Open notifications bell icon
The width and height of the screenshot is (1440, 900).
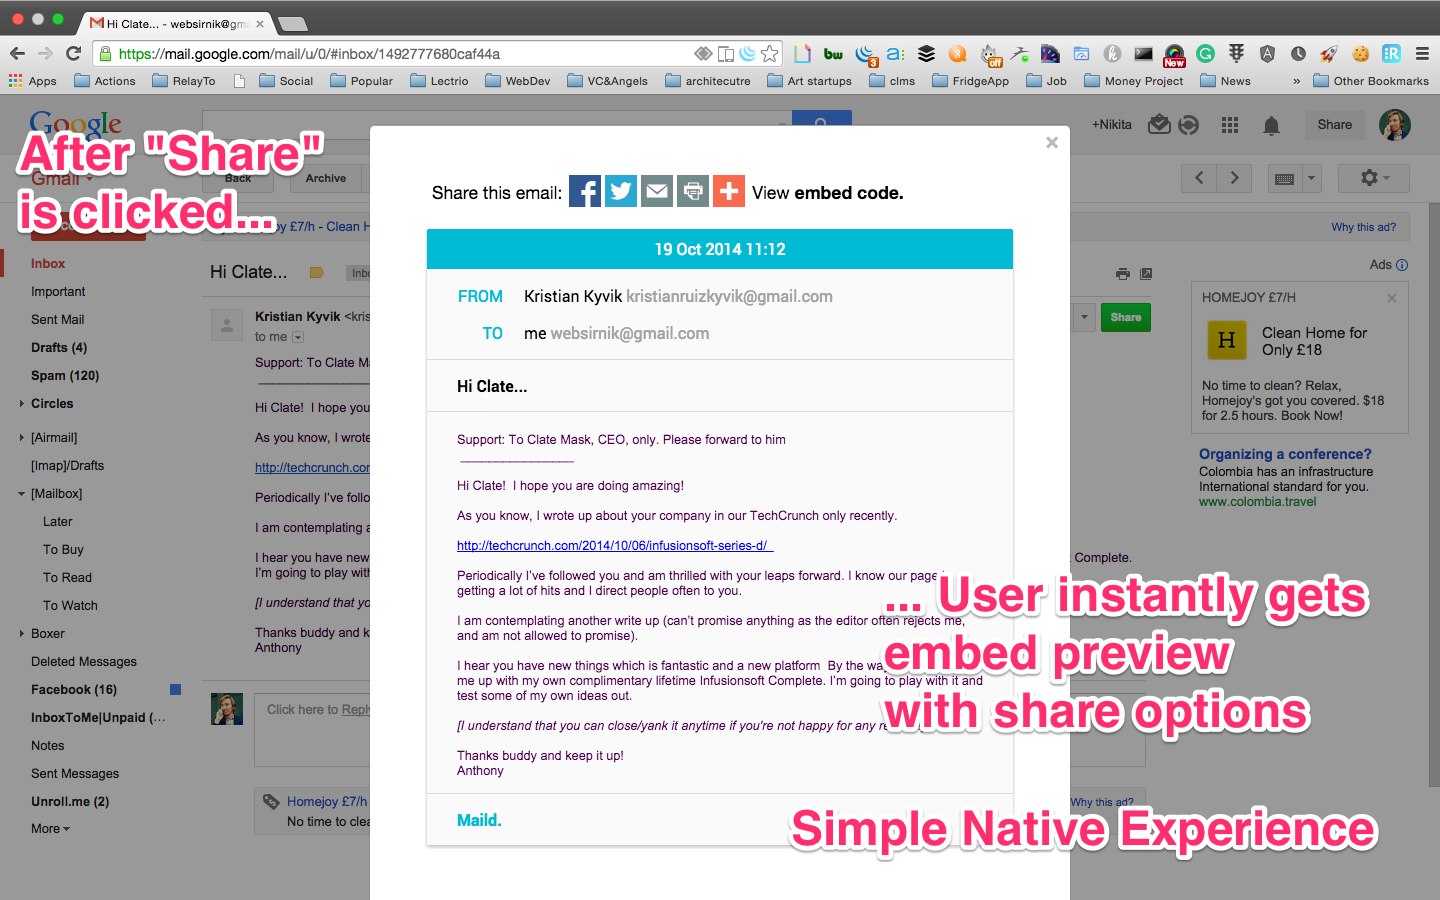(1271, 125)
